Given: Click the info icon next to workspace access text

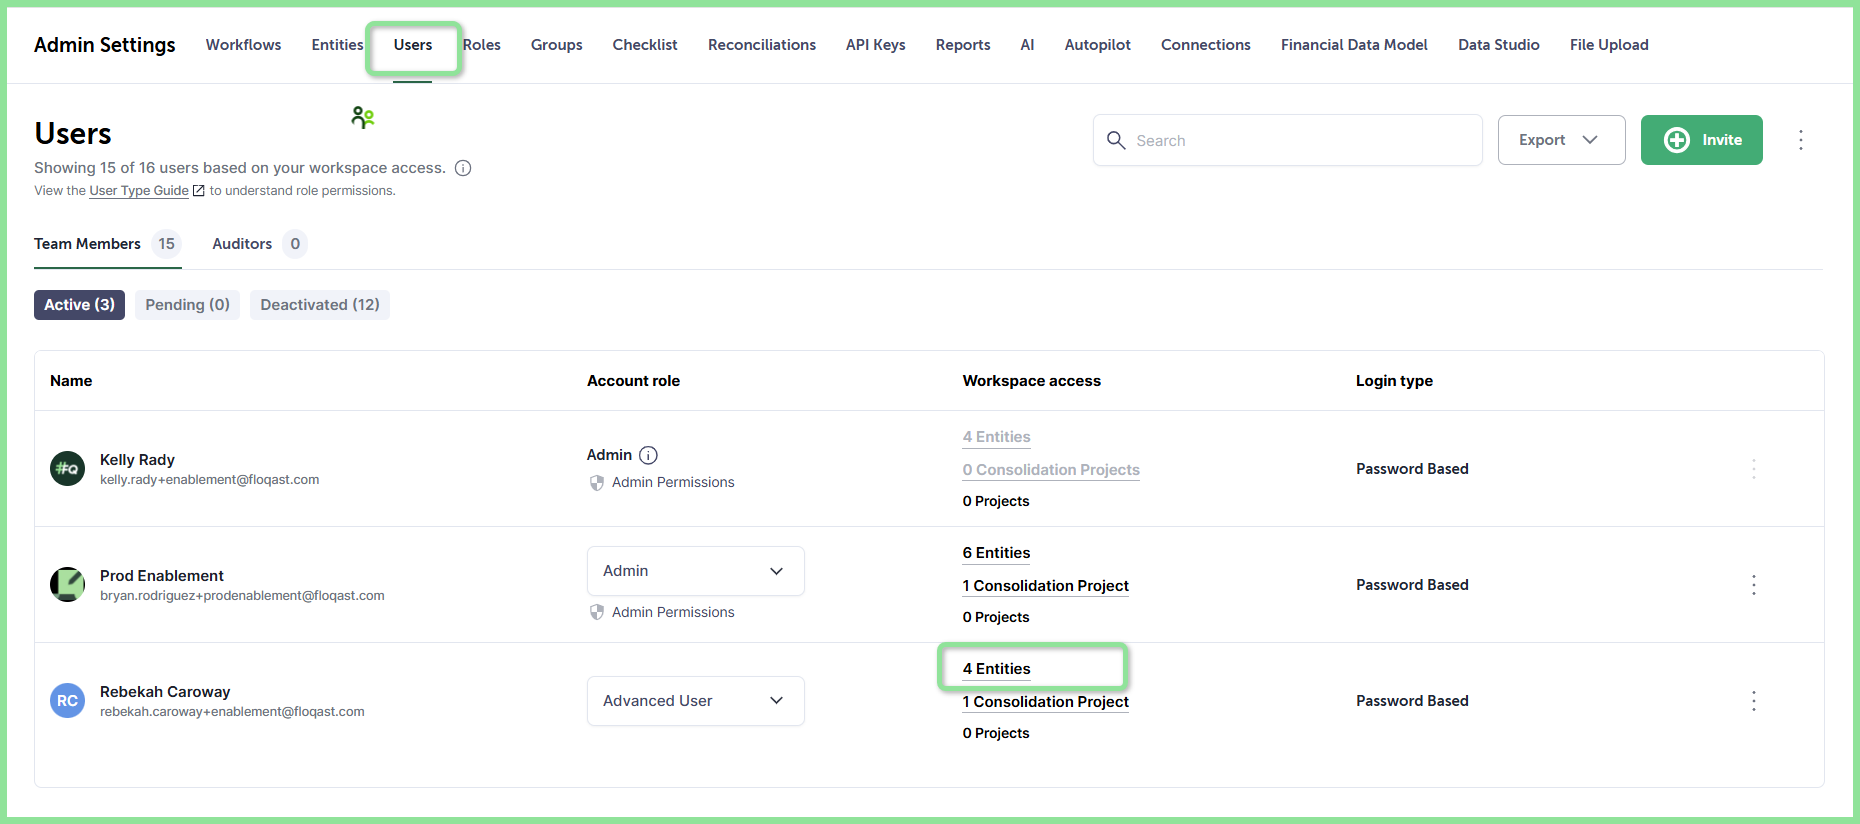Looking at the screenshot, I should [x=463, y=168].
